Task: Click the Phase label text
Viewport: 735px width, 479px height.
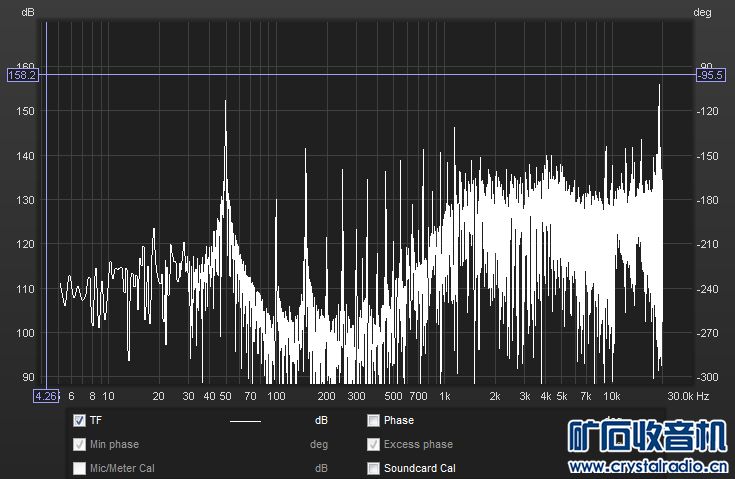Action: tap(399, 420)
